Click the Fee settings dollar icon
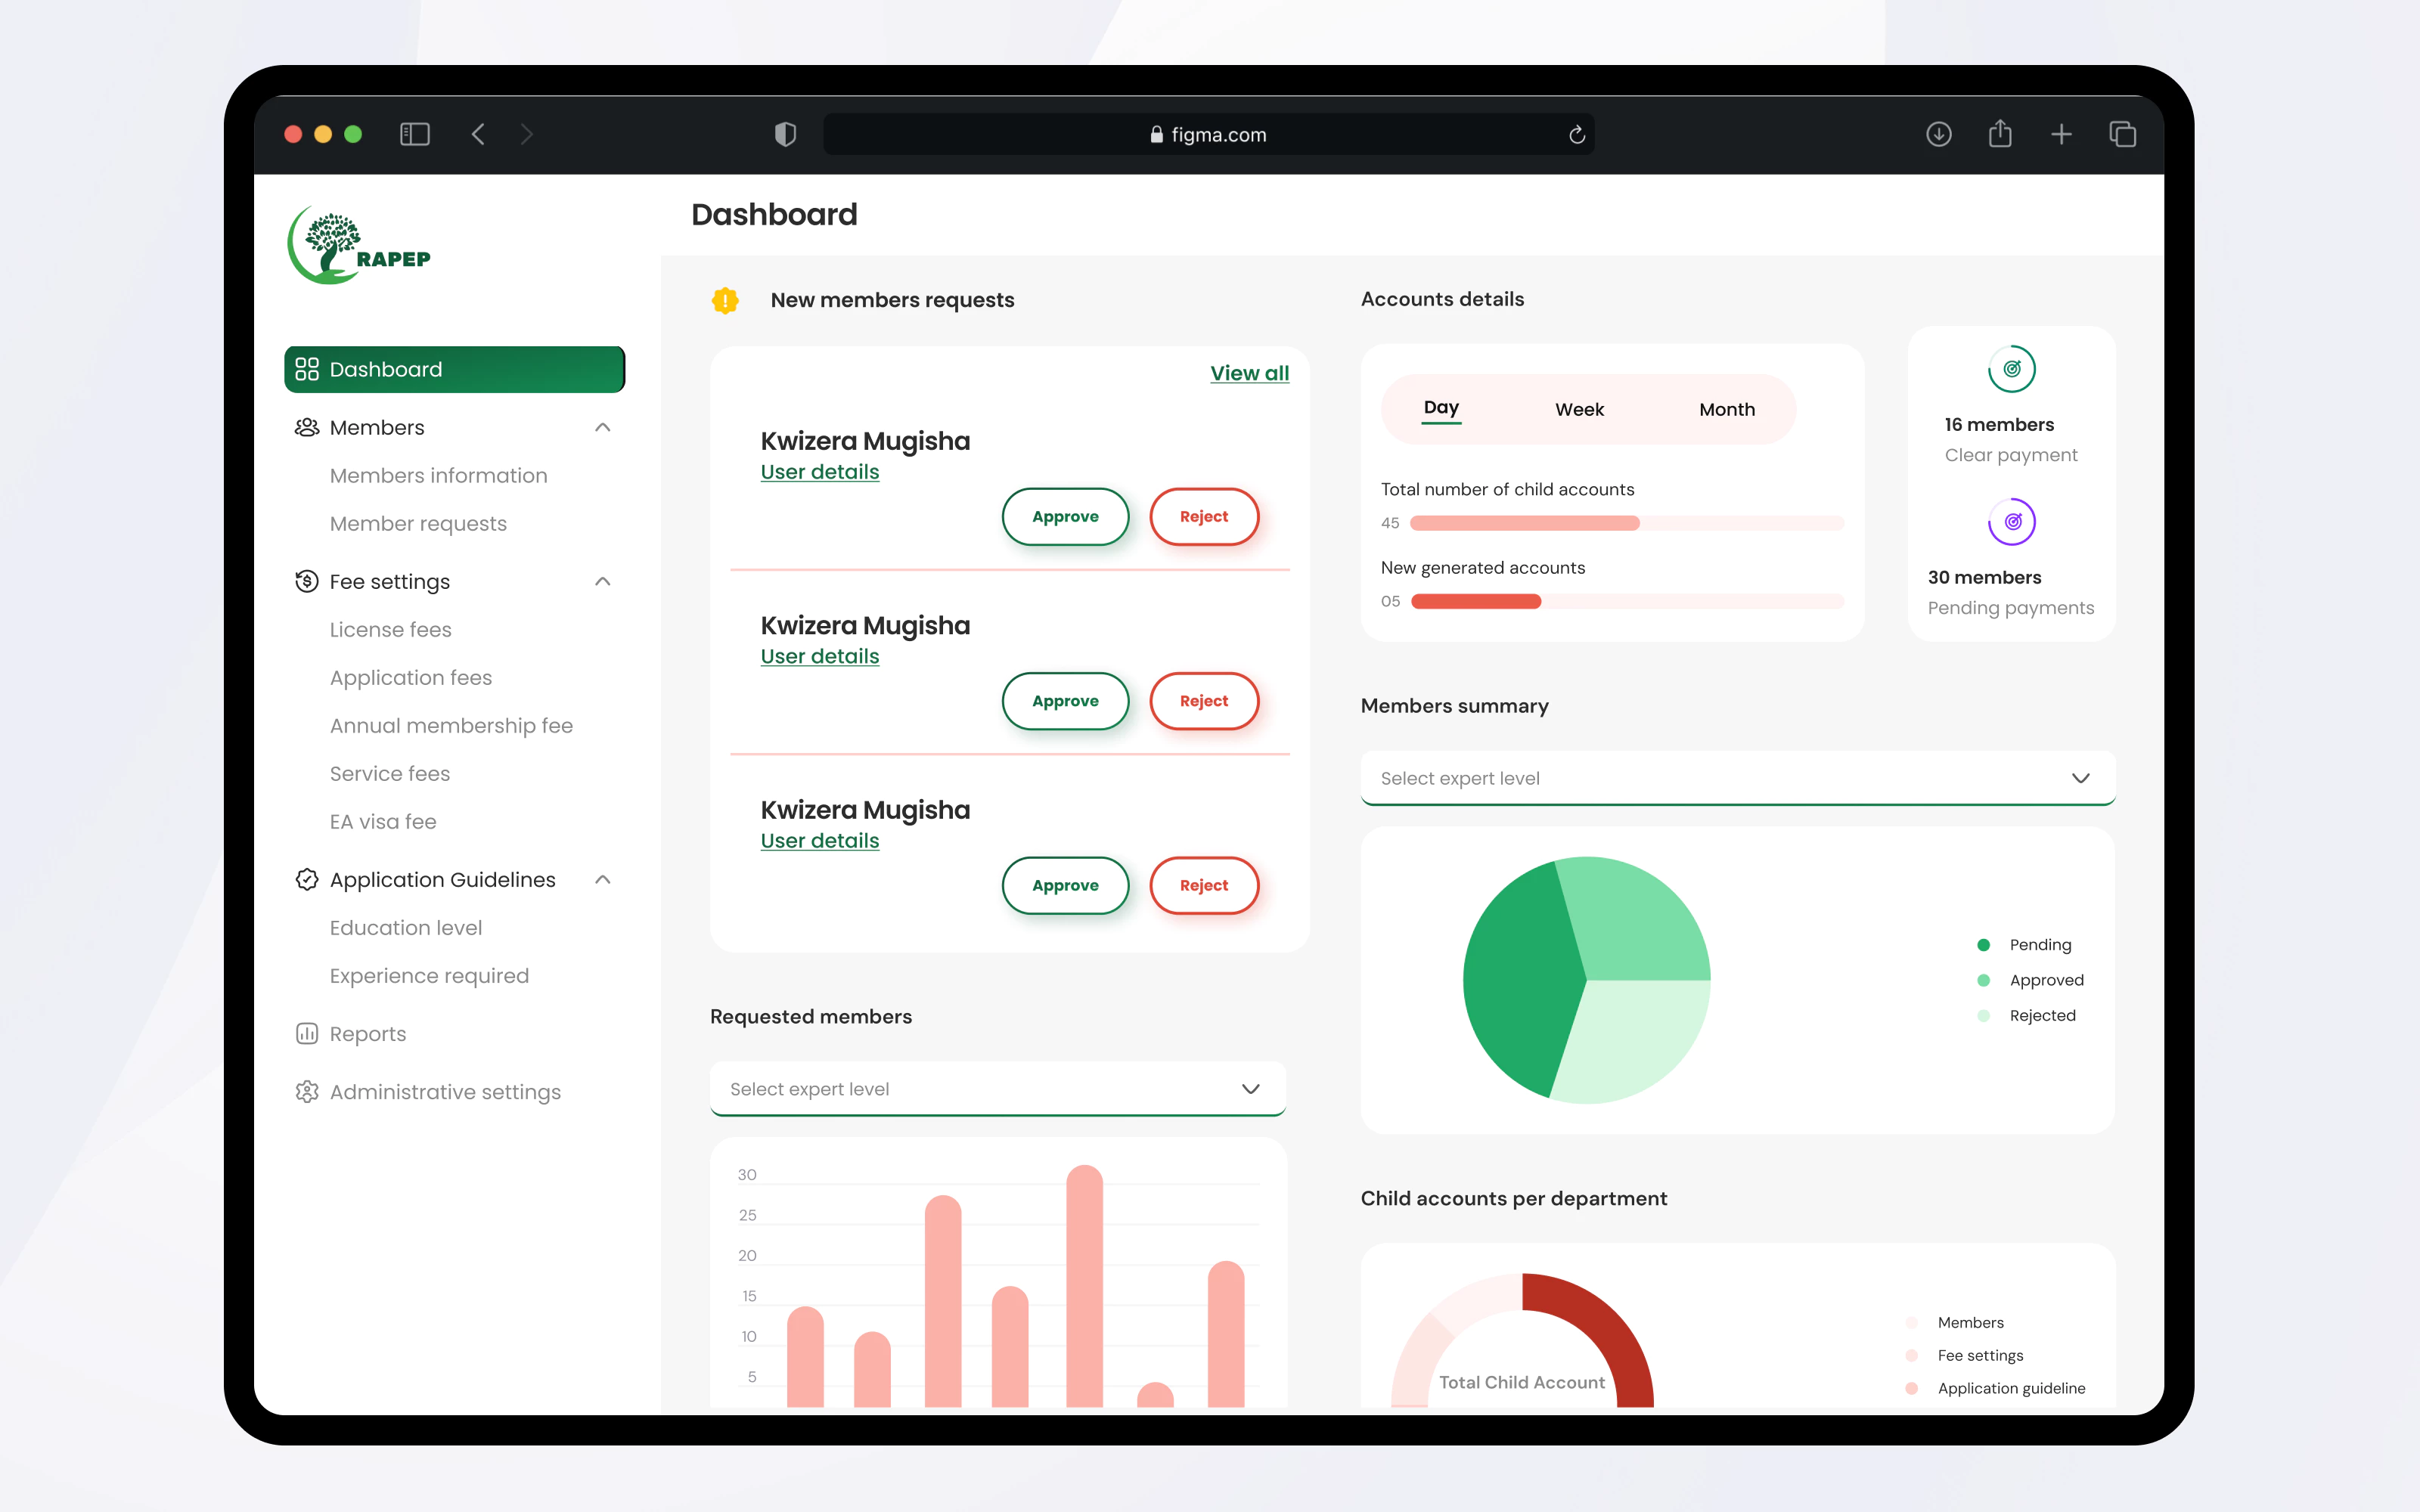The width and height of the screenshot is (2420, 1512). click(306, 581)
